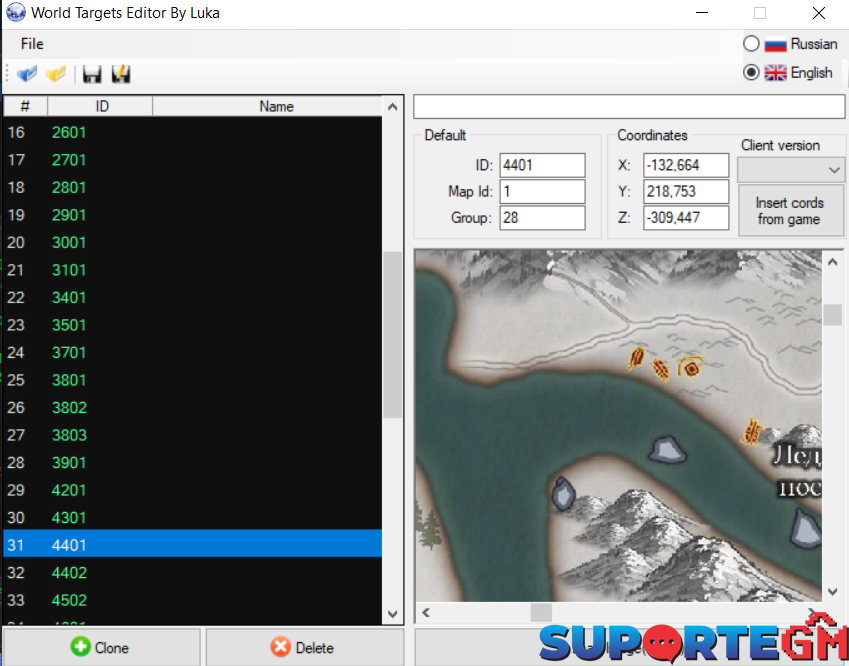Click the Clone button label

(112, 648)
